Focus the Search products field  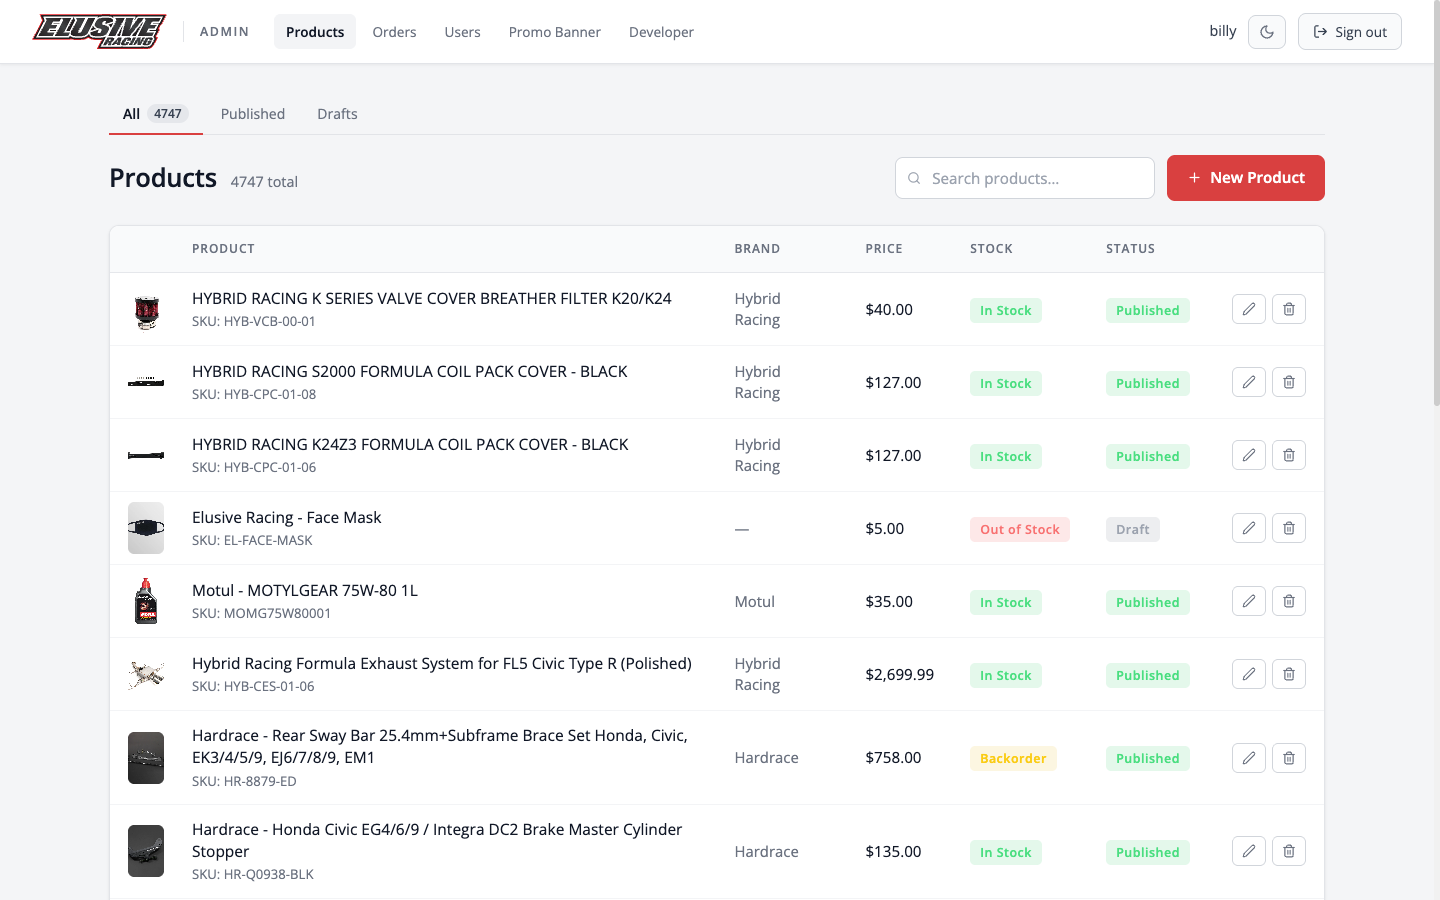point(1025,178)
